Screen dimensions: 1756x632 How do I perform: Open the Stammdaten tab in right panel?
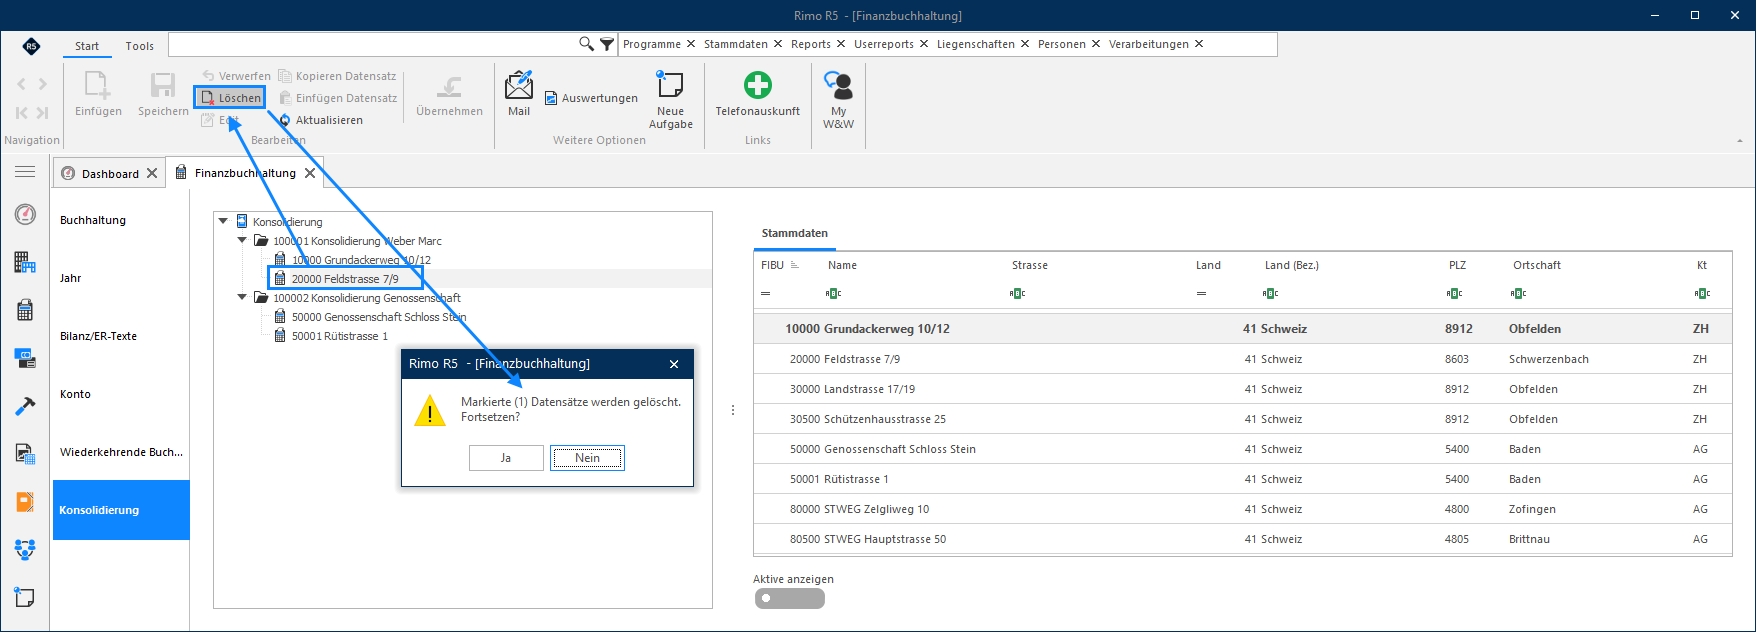pos(795,233)
